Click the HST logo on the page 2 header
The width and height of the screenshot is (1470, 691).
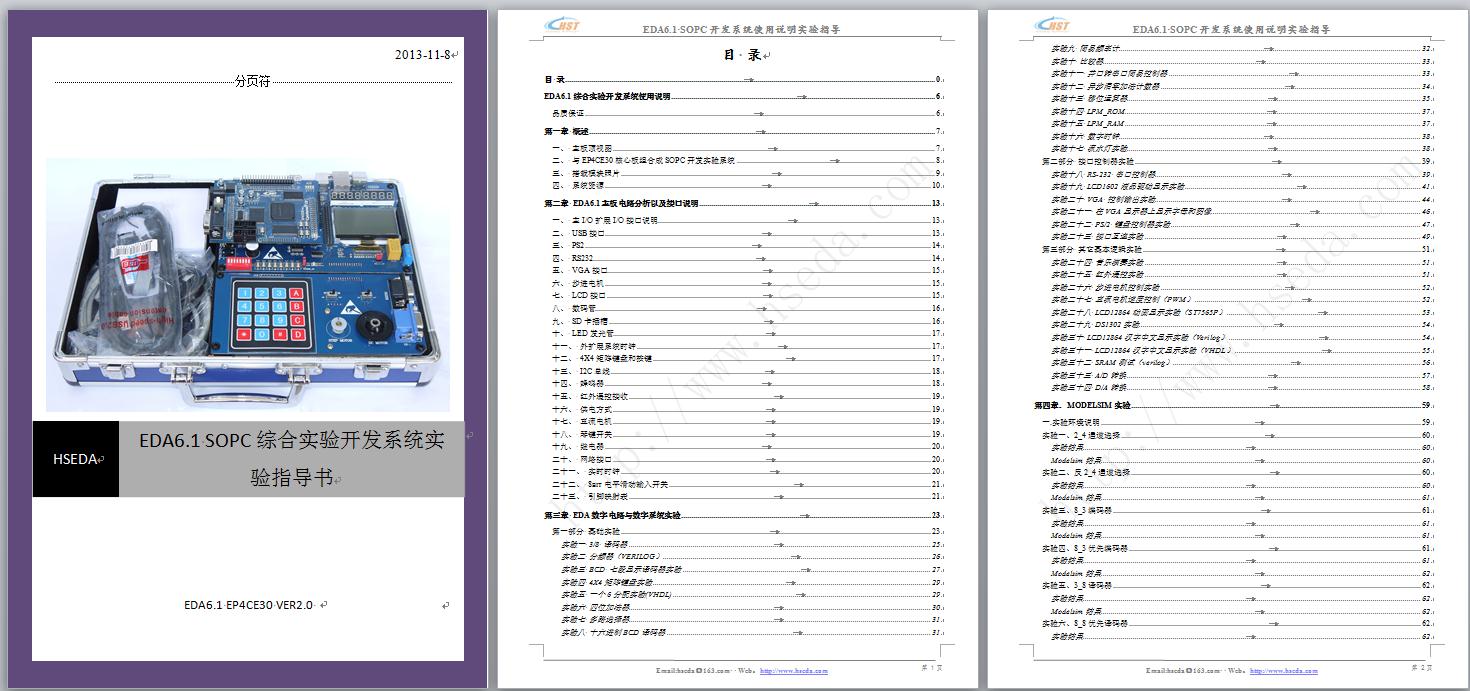click(x=1053, y=26)
